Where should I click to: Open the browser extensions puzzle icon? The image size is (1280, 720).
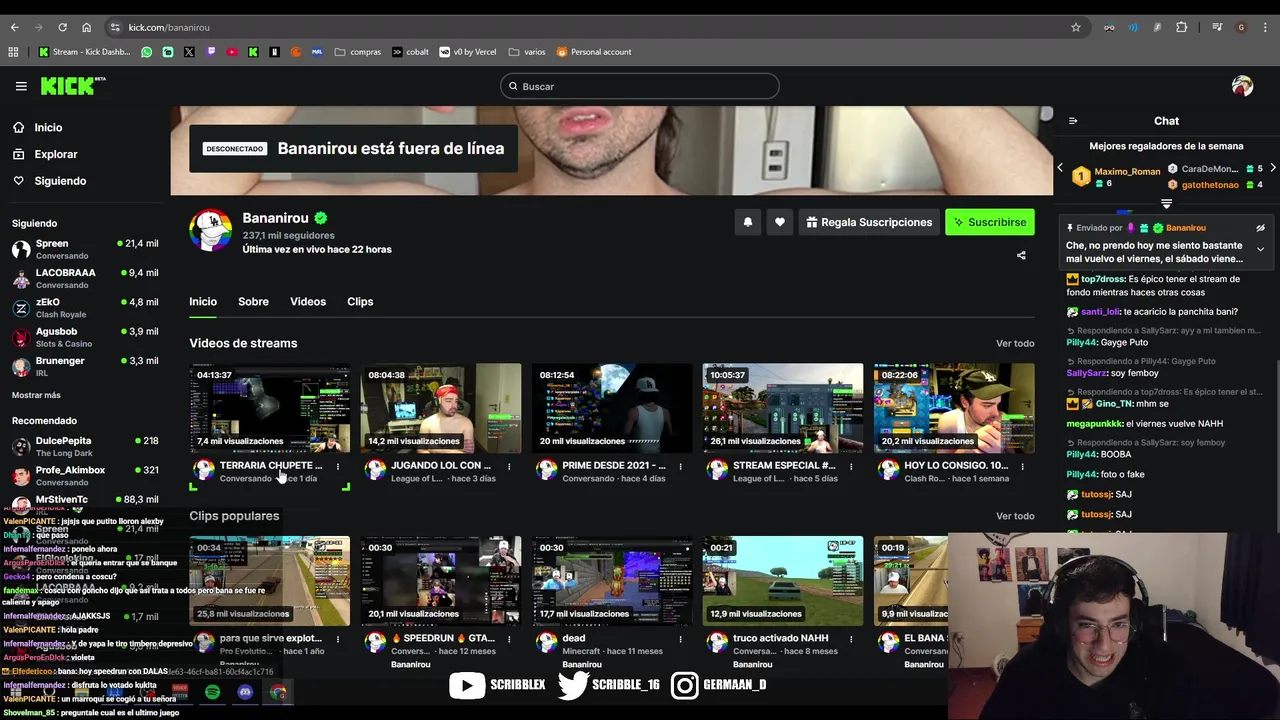[x=1181, y=28]
